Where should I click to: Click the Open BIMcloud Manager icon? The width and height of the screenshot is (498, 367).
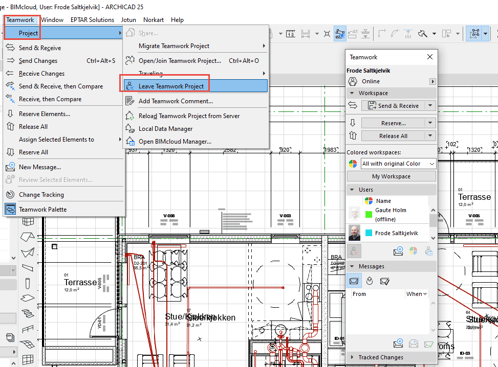click(x=130, y=141)
